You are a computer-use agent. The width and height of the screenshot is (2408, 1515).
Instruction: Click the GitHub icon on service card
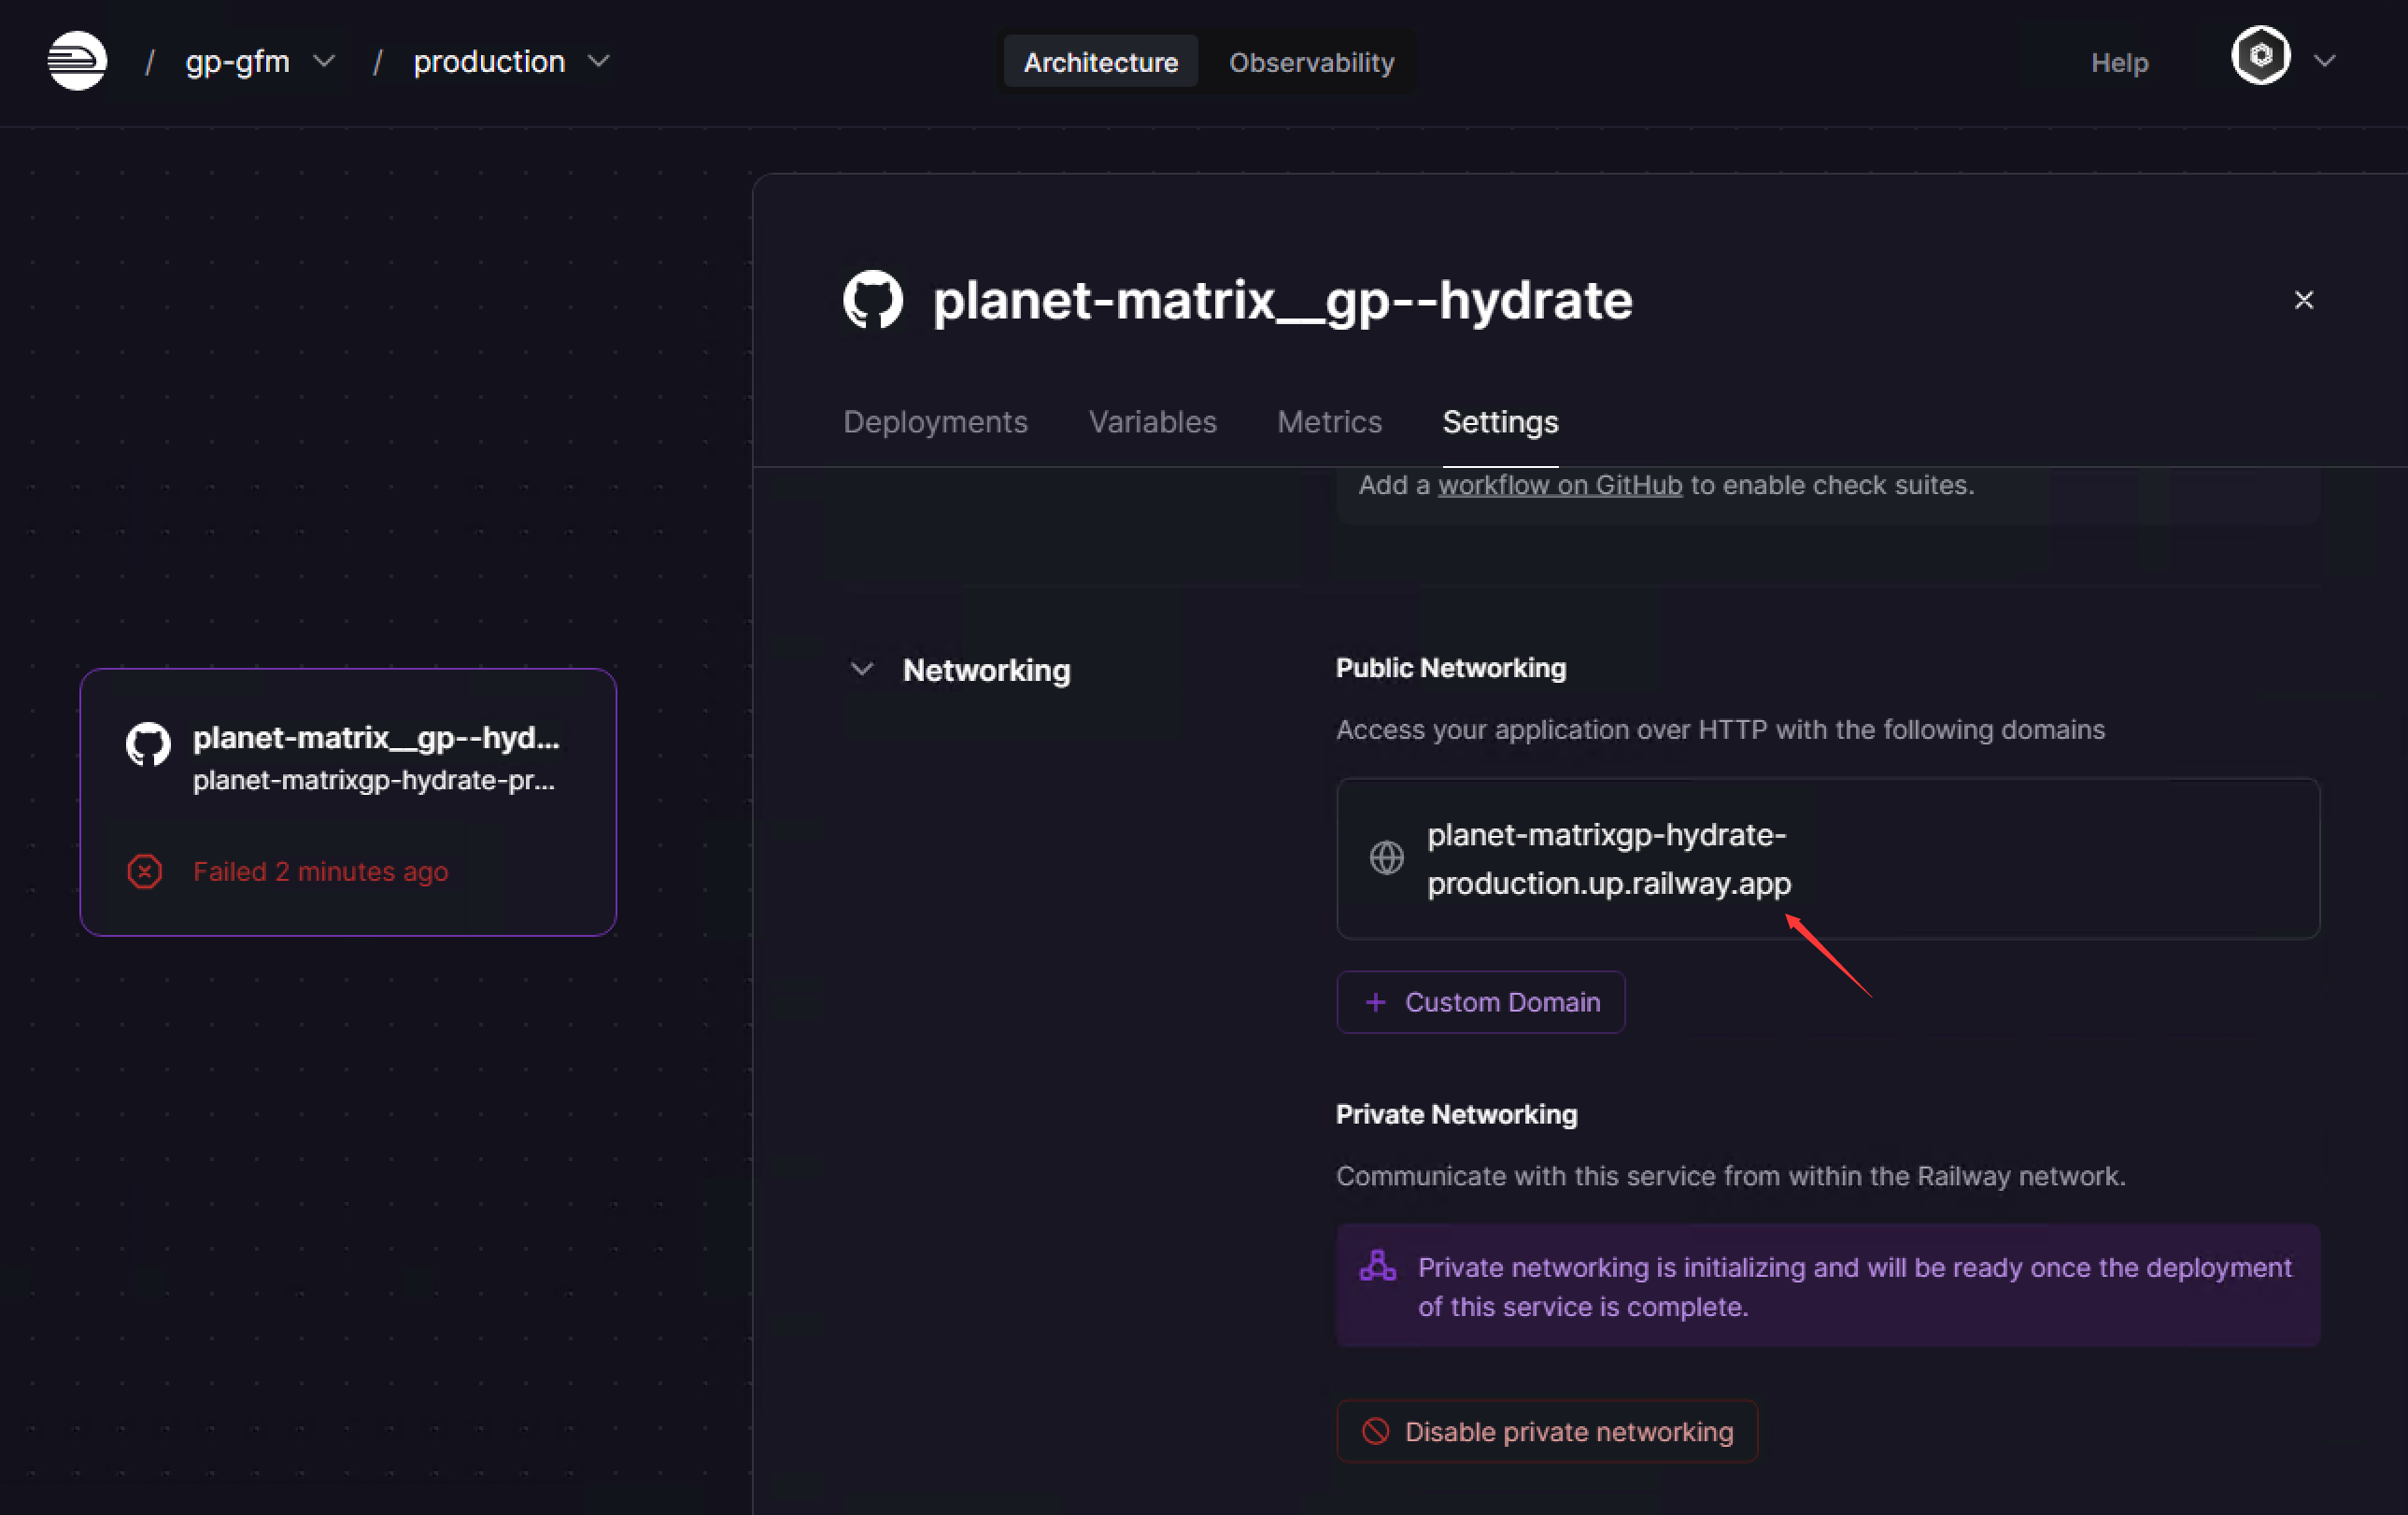pyautogui.click(x=148, y=744)
